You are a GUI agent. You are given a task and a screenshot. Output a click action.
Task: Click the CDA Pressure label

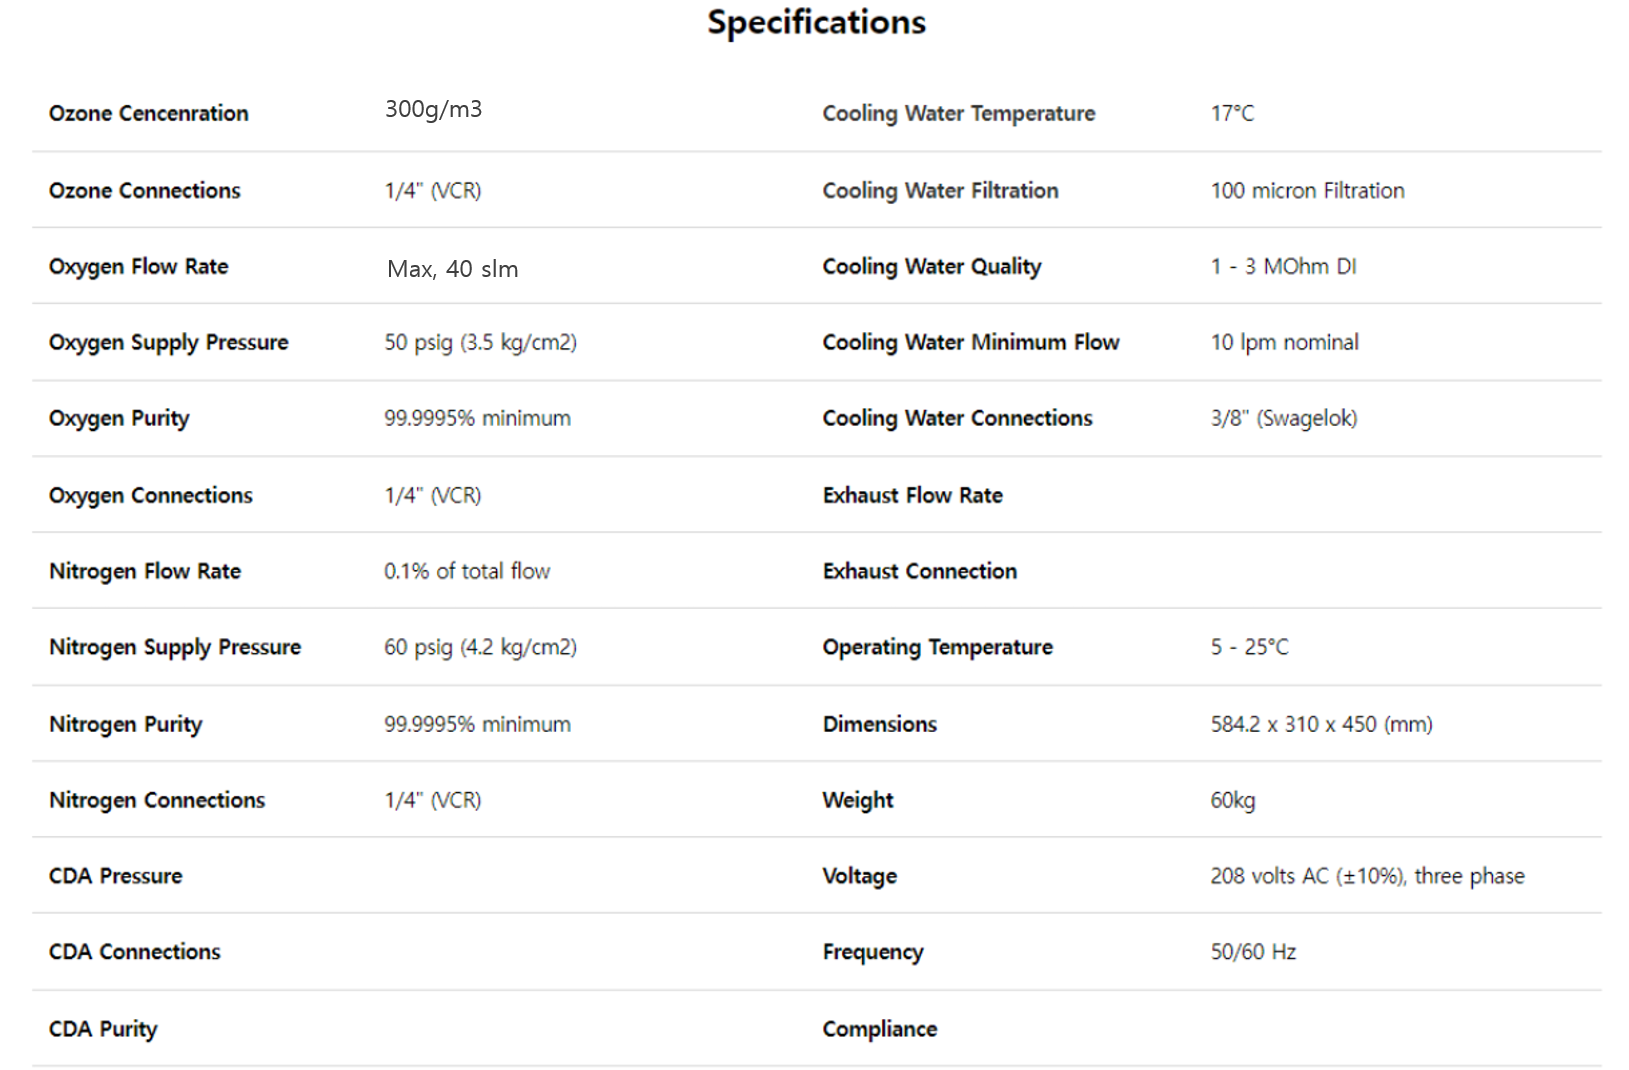tap(115, 876)
